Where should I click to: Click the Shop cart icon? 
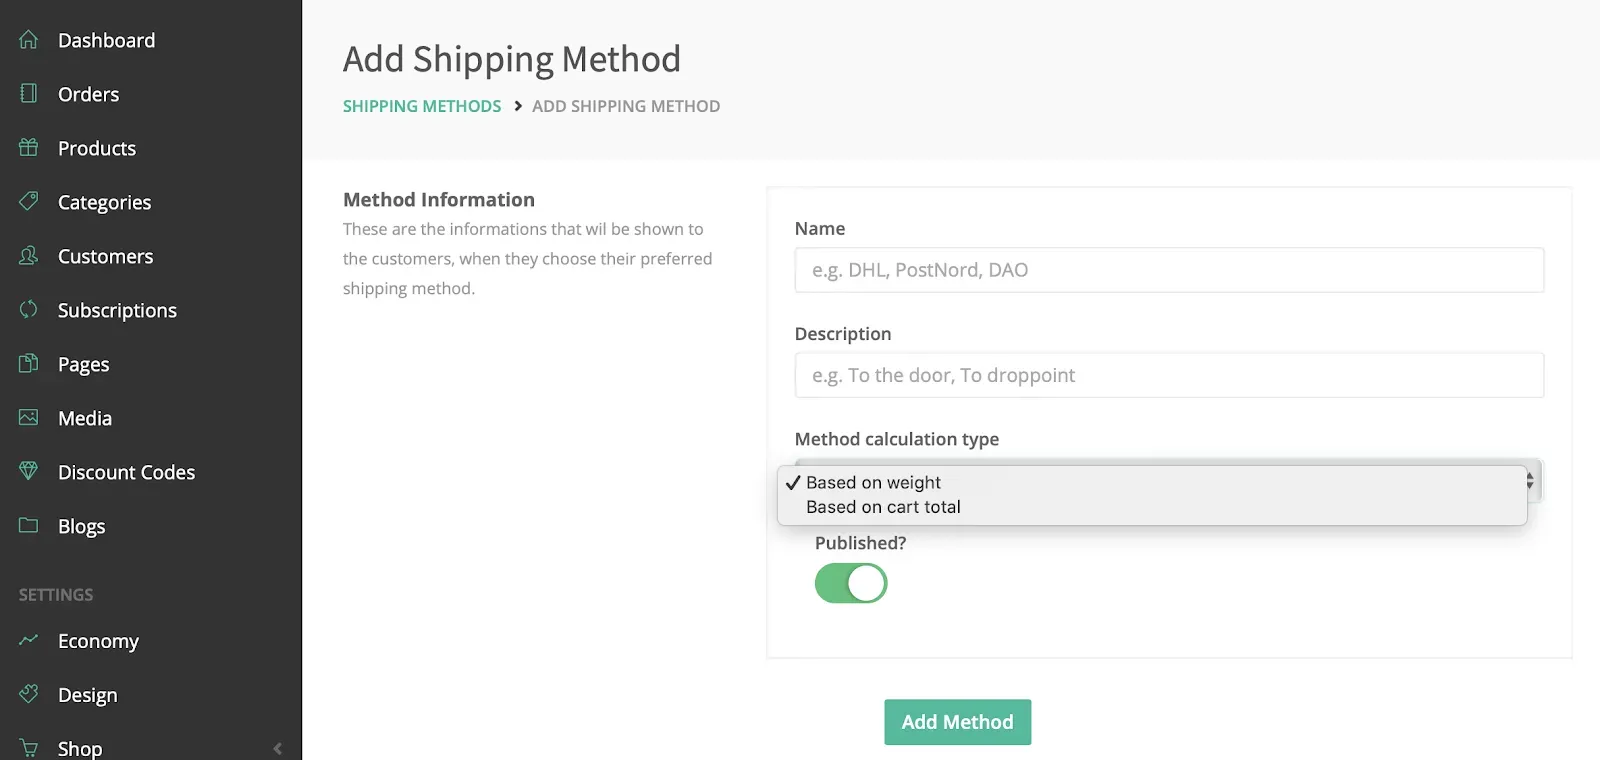click(28, 748)
